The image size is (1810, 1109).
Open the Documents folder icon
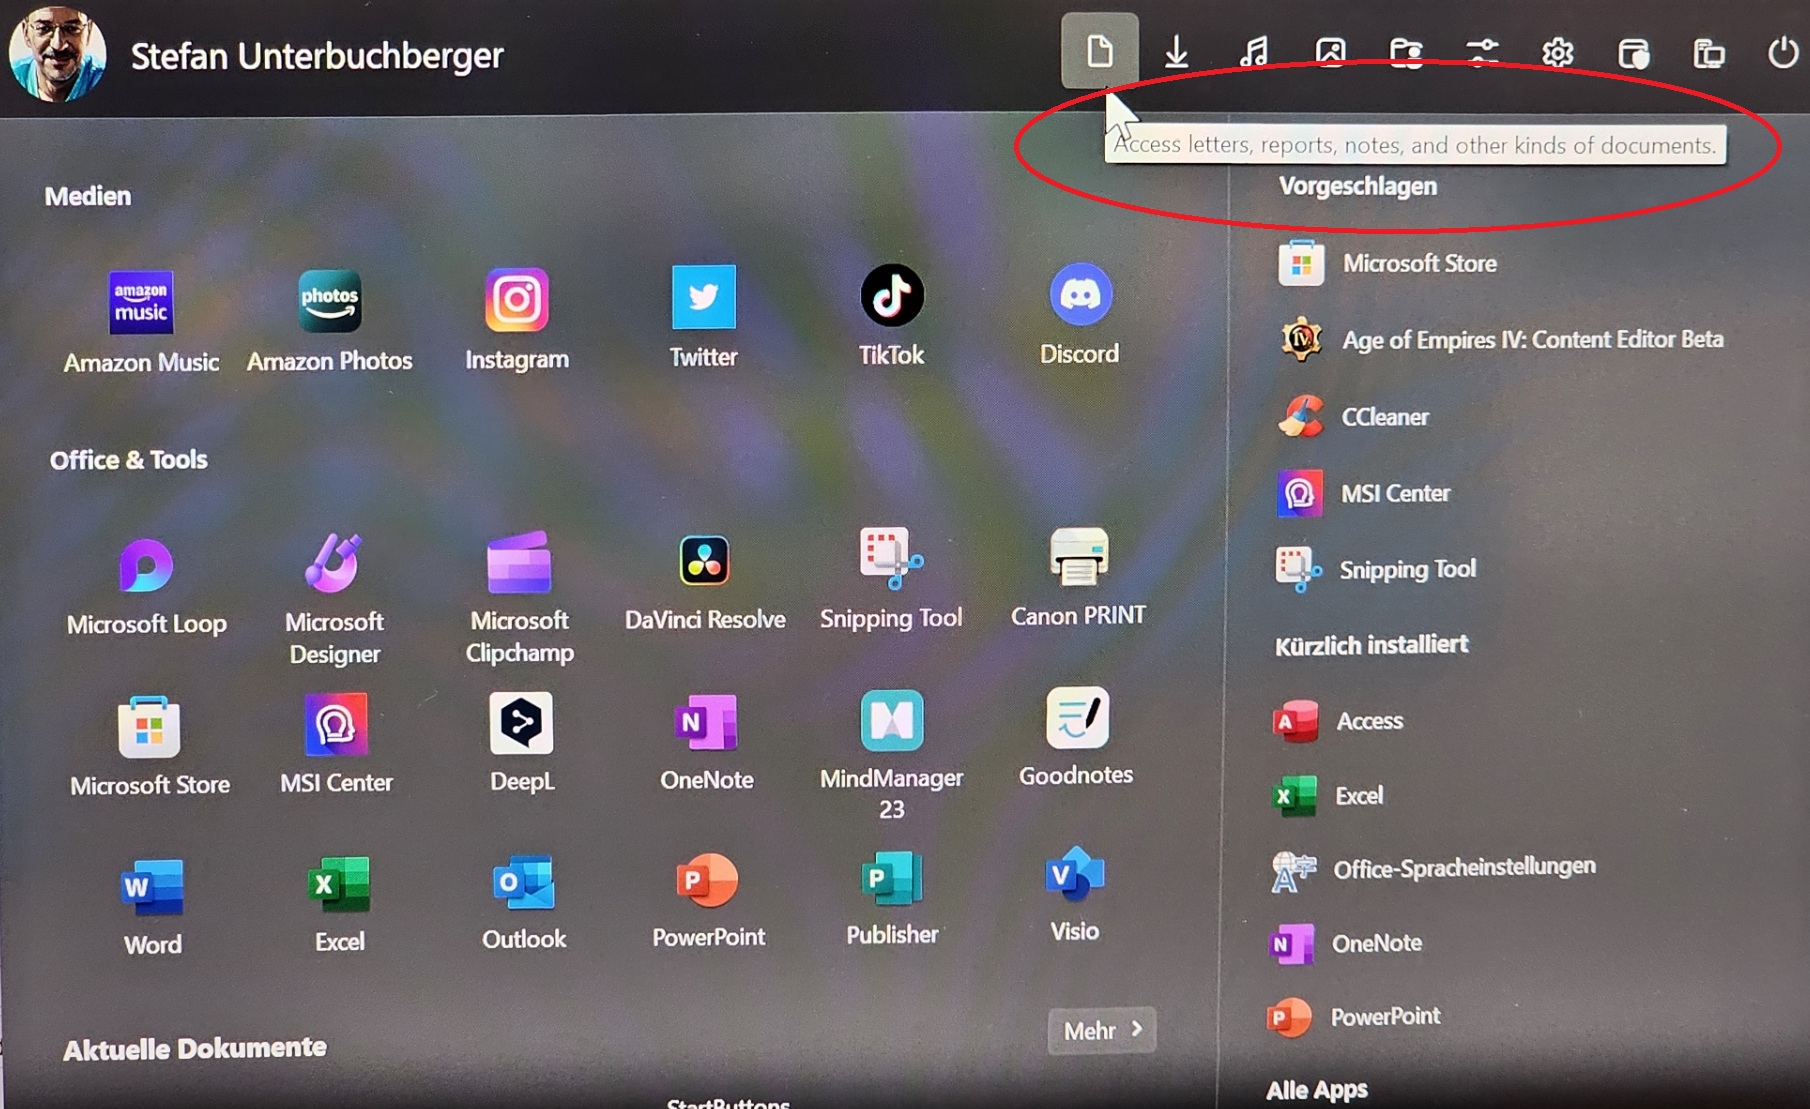coord(1099,51)
